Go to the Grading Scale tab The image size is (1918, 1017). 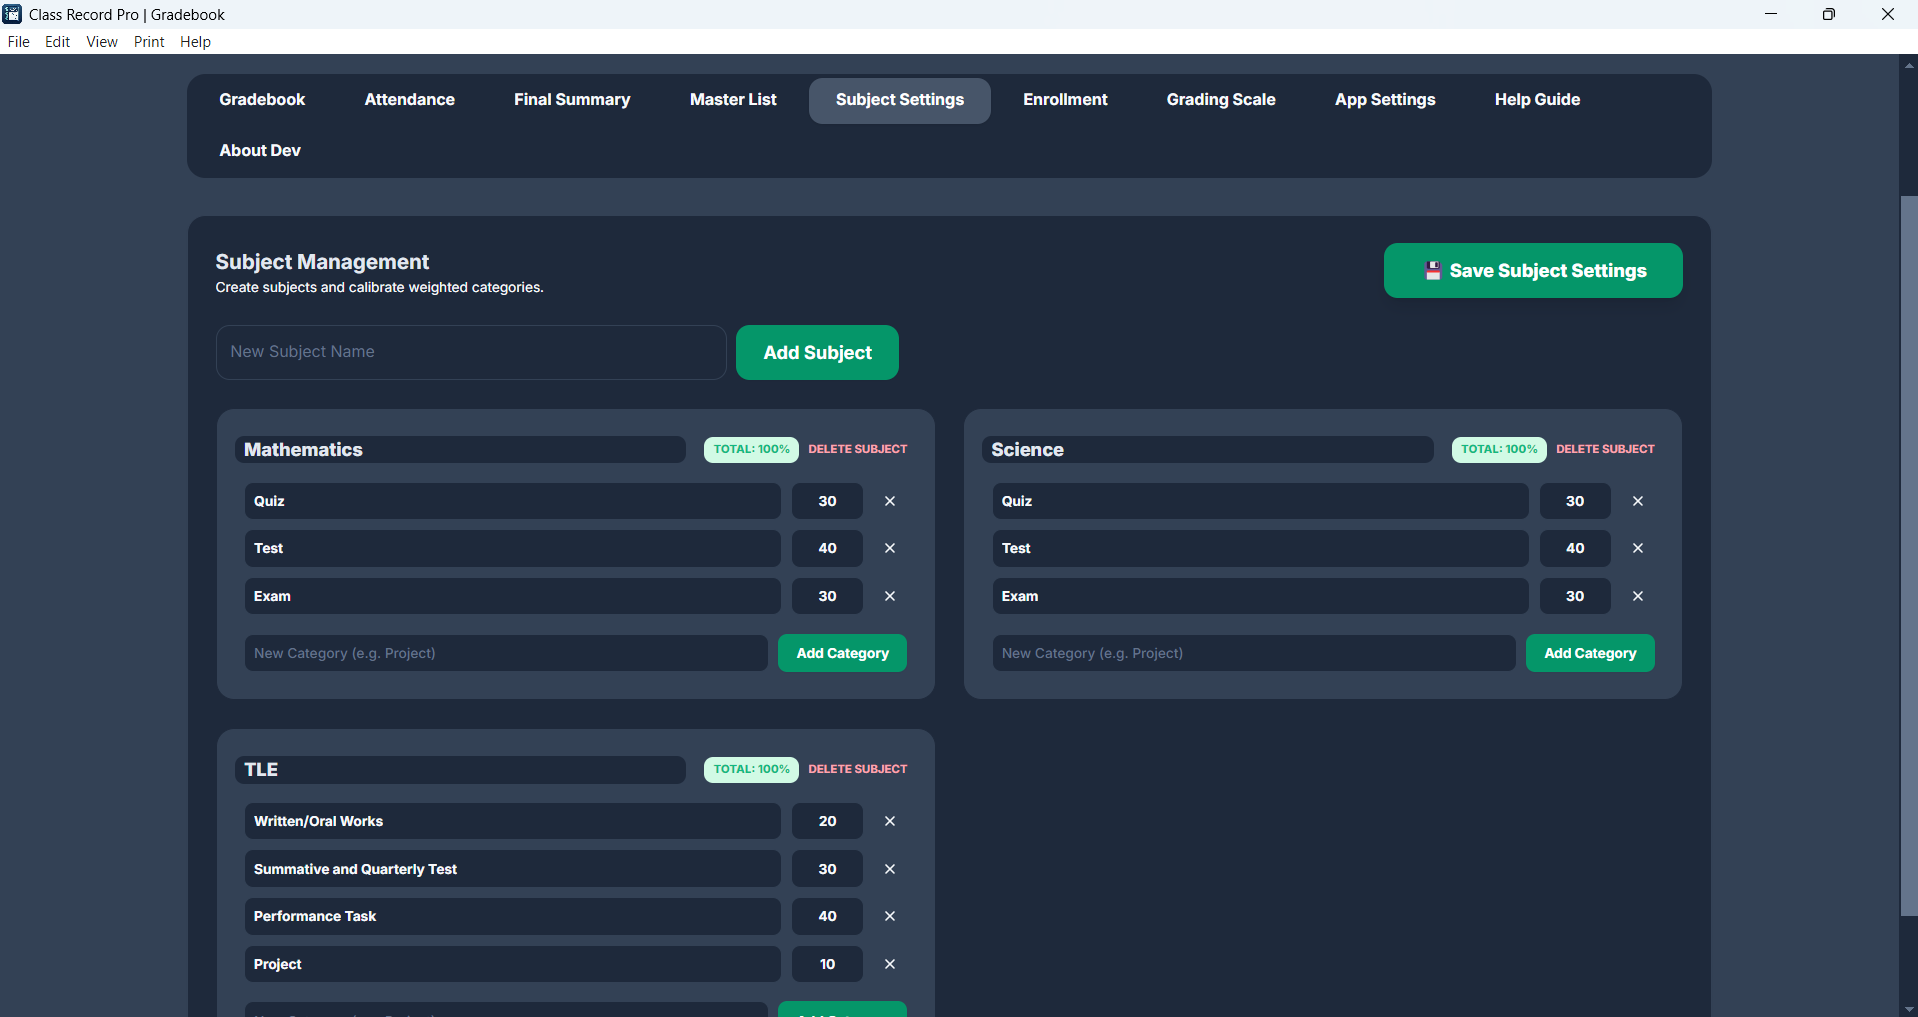pyautogui.click(x=1220, y=100)
